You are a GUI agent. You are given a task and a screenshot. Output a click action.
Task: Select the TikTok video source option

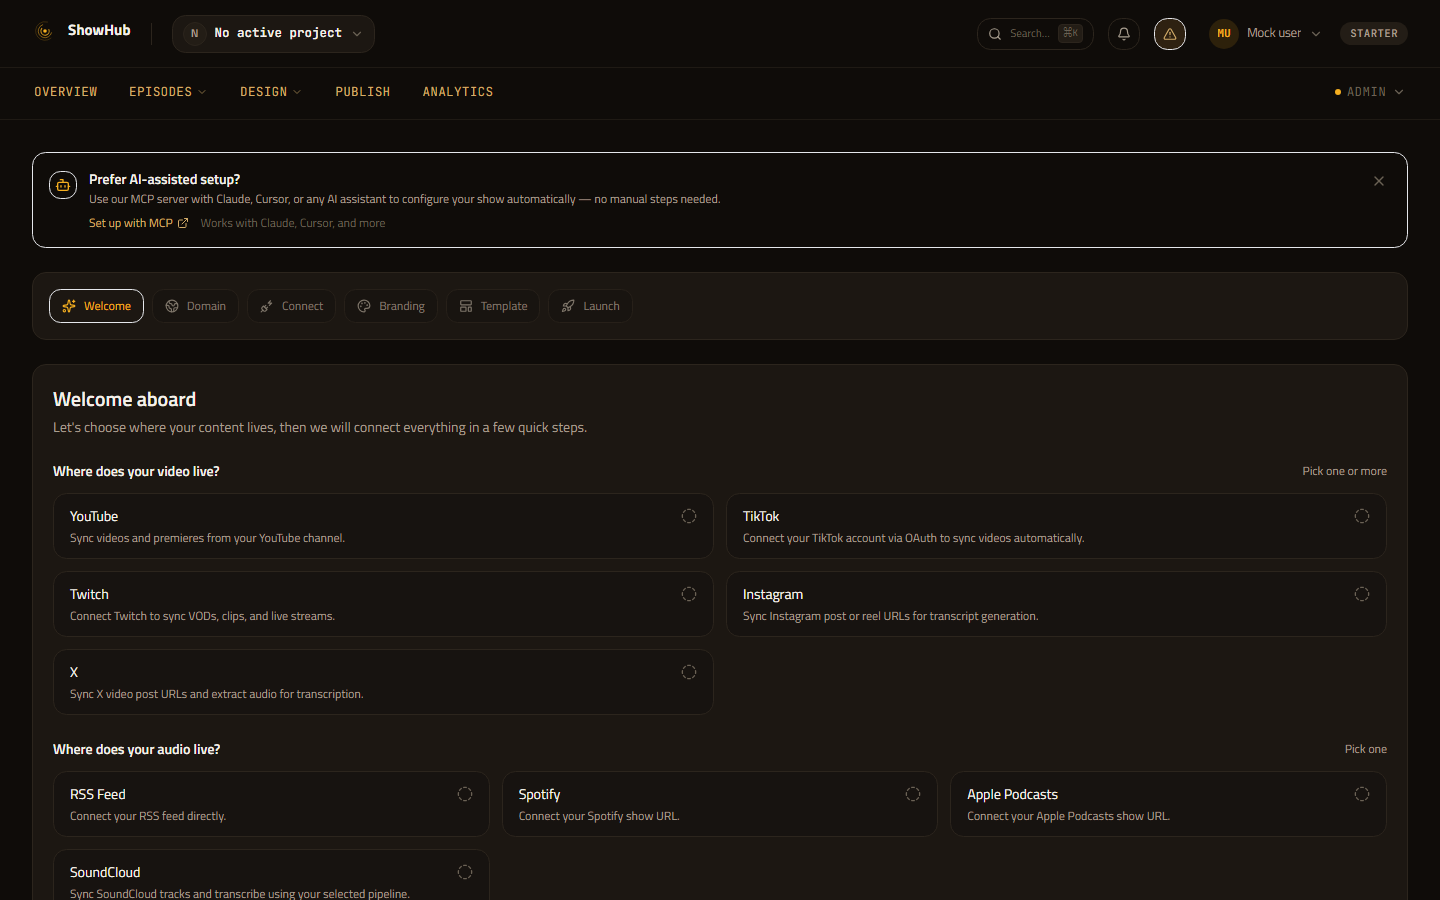pos(1056,526)
